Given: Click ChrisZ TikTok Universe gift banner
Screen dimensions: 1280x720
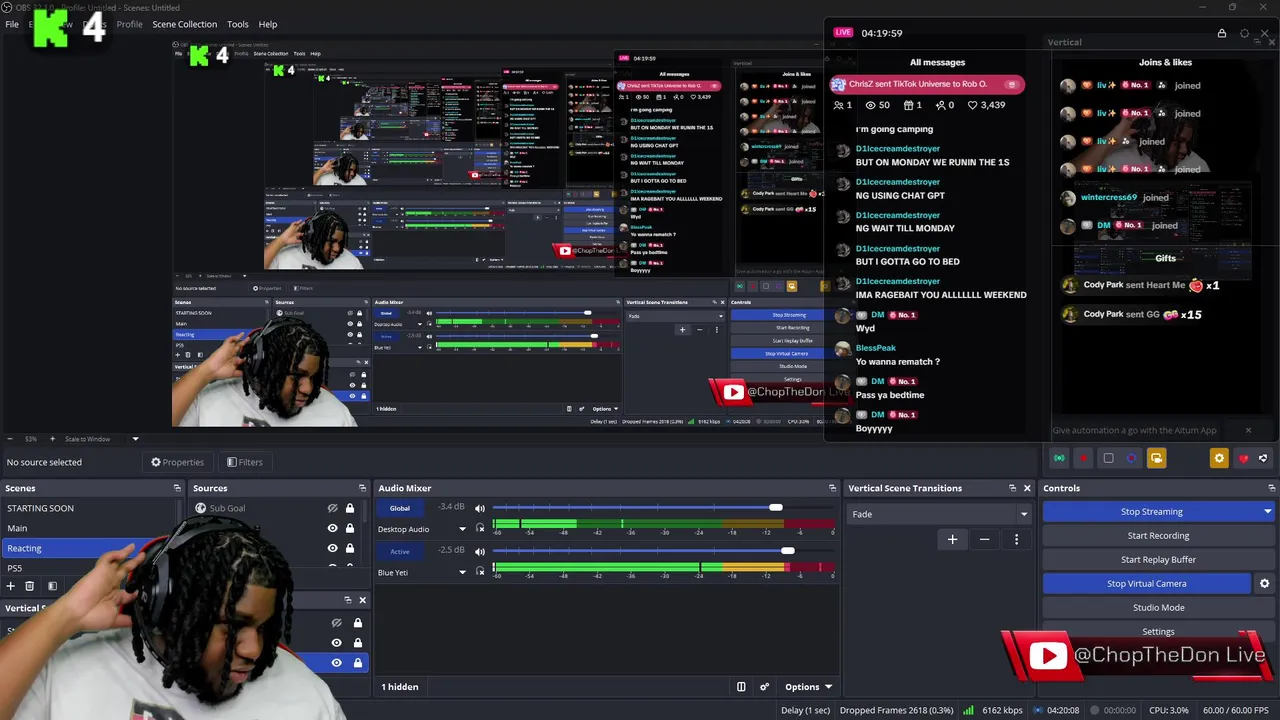Looking at the screenshot, I should [925, 85].
